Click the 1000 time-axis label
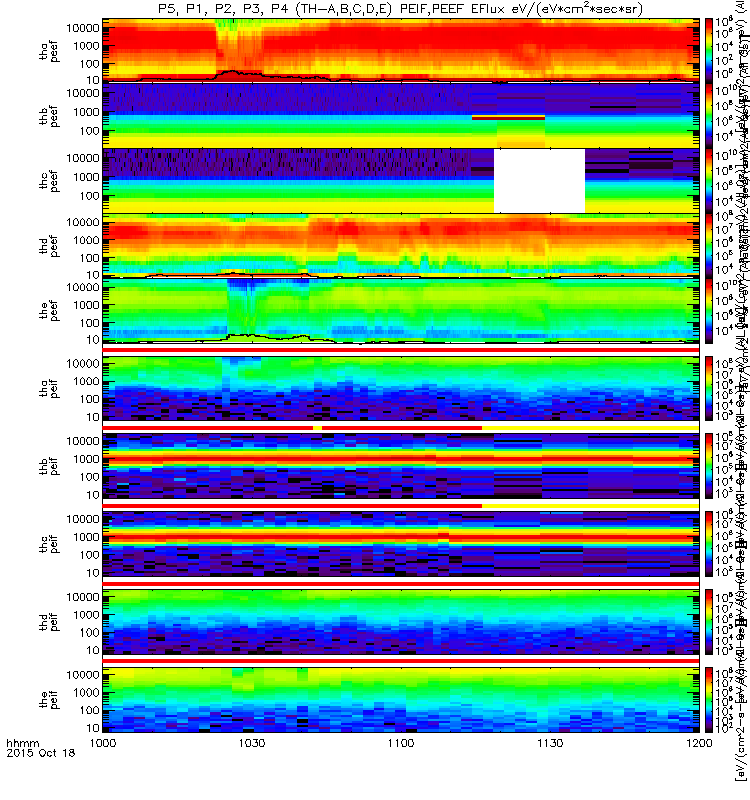The height and width of the screenshot is (800, 750). click(103, 743)
